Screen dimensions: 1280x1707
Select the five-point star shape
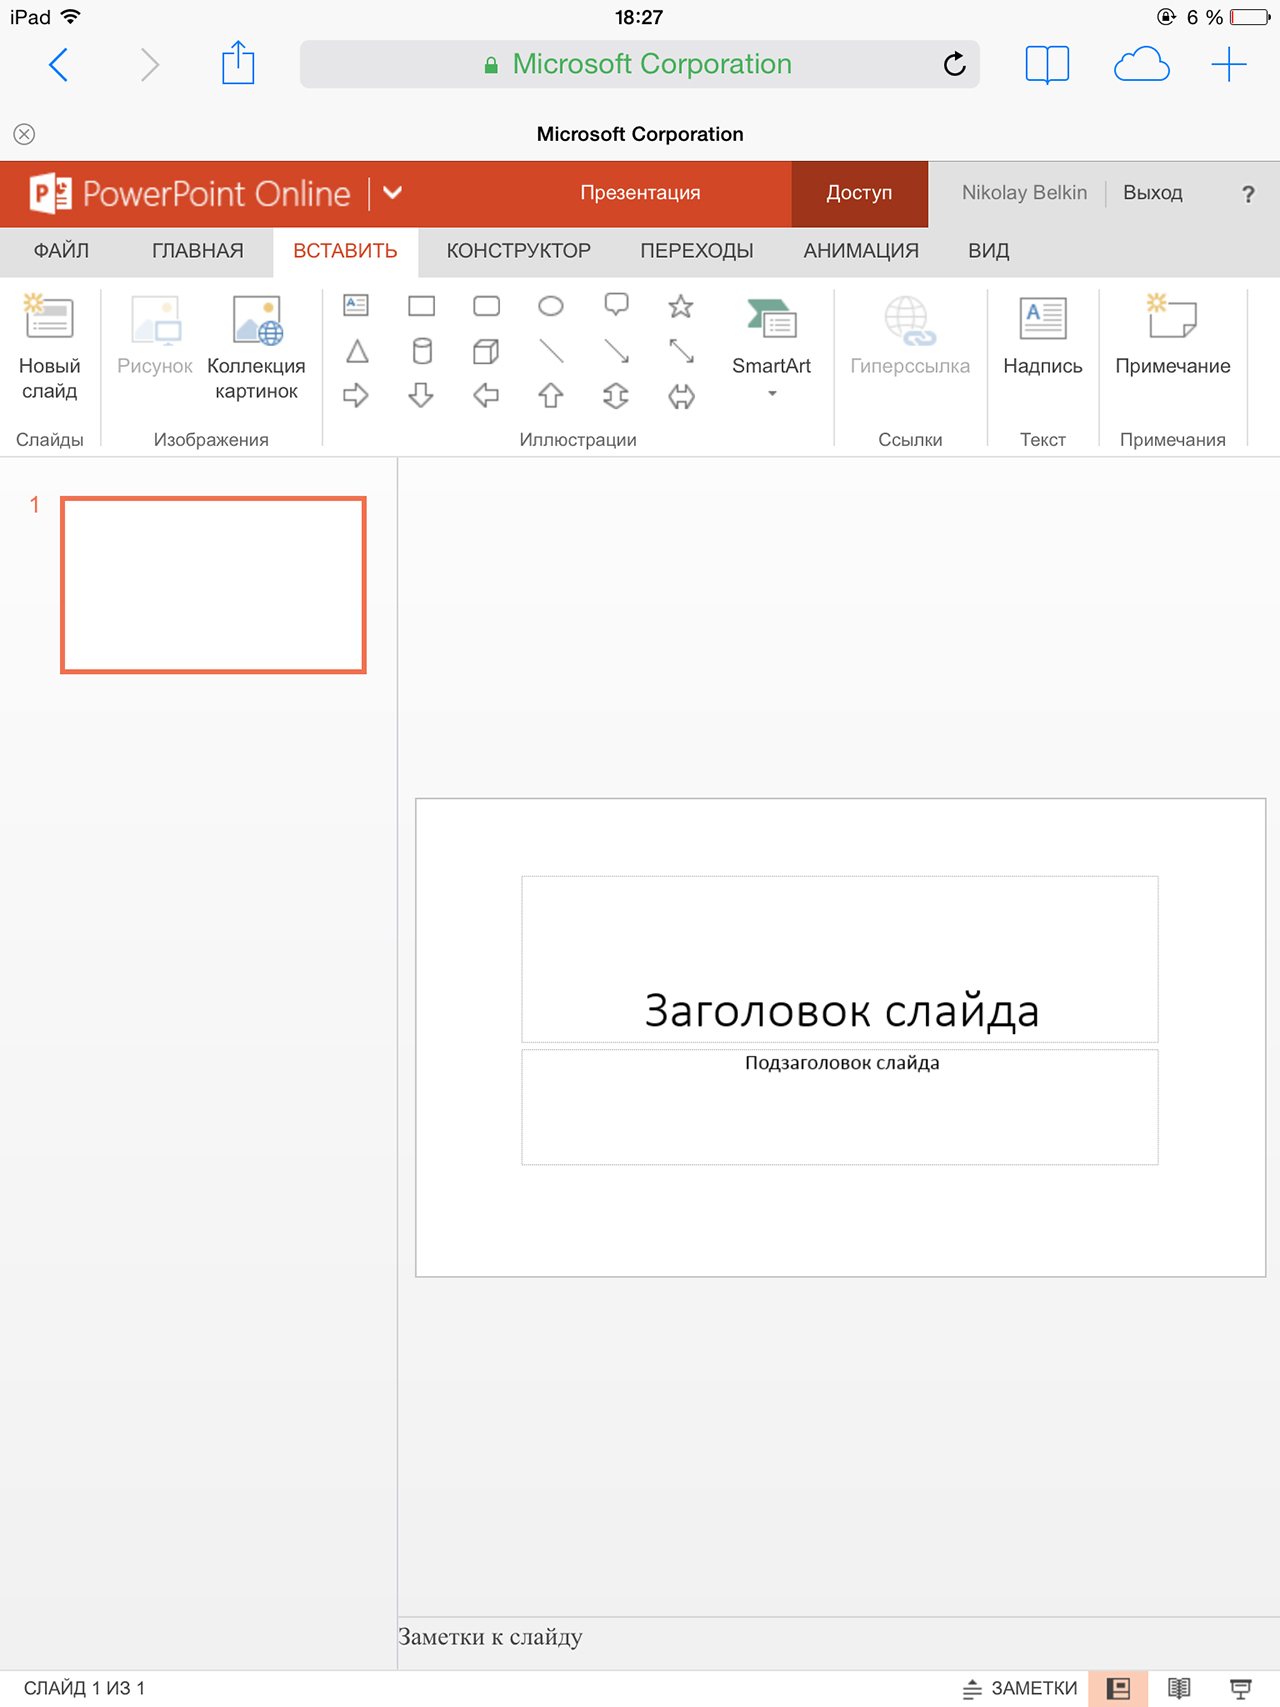[x=681, y=305]
